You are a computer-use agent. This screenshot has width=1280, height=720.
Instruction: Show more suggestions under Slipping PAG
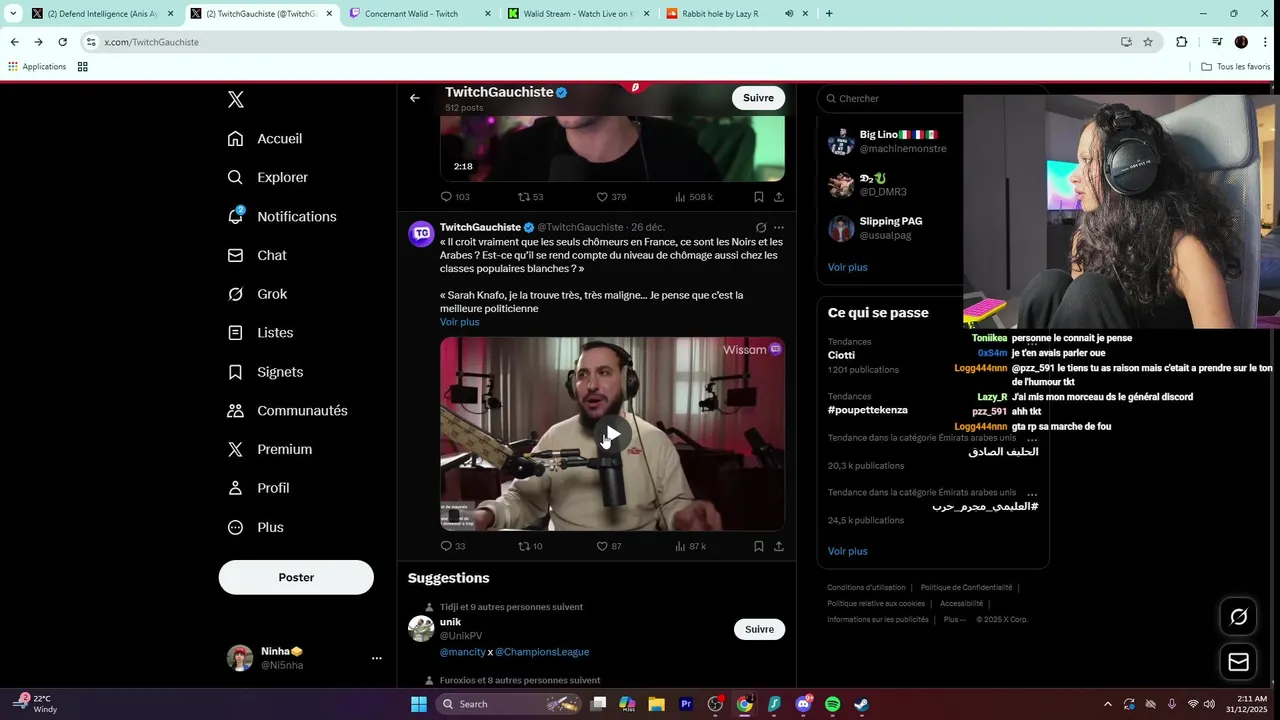[847, 267]
